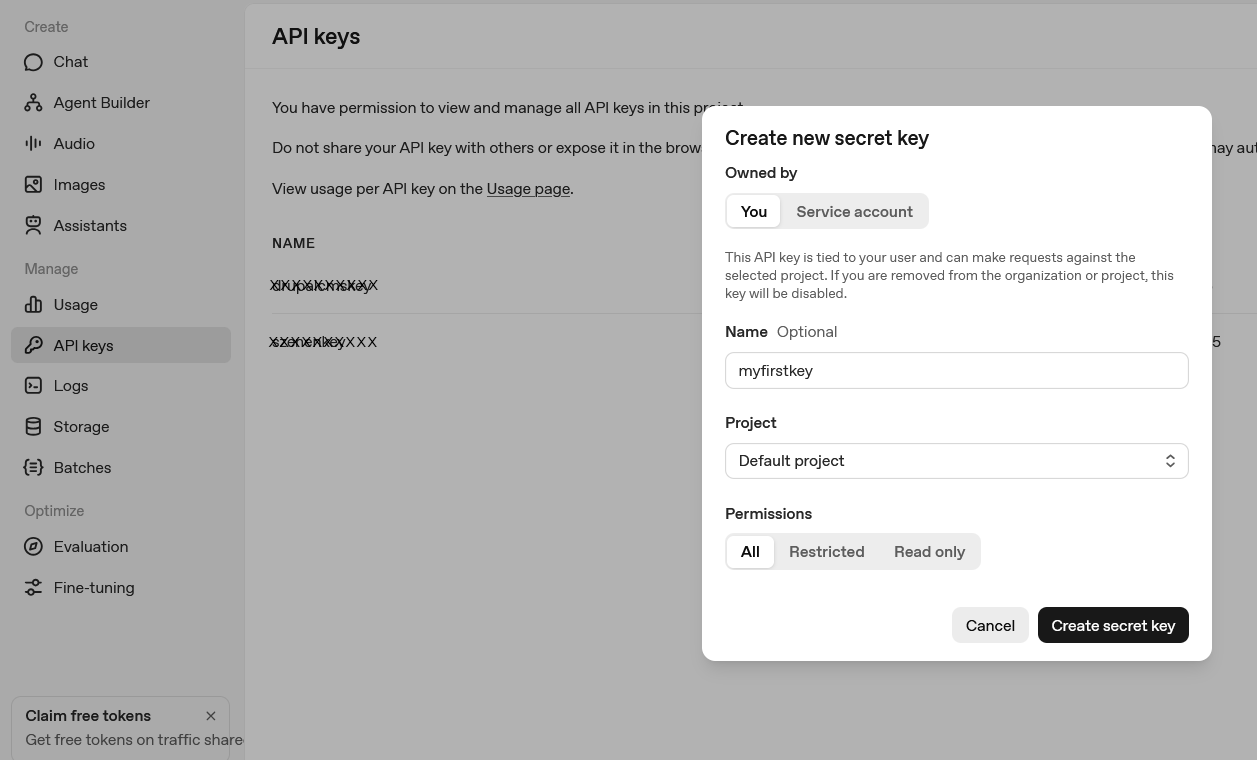Viewport: 1257px width, 760px height.
Task: Select Service account as key owner
Action: (854, 211)
